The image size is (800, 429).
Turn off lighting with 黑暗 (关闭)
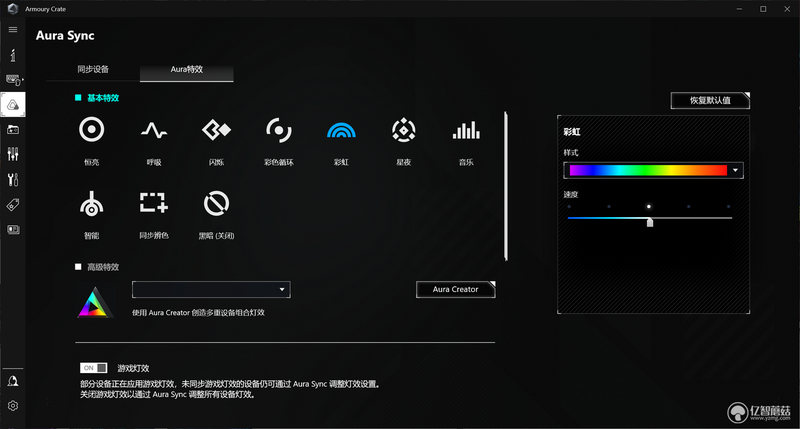tap(216, 204)
